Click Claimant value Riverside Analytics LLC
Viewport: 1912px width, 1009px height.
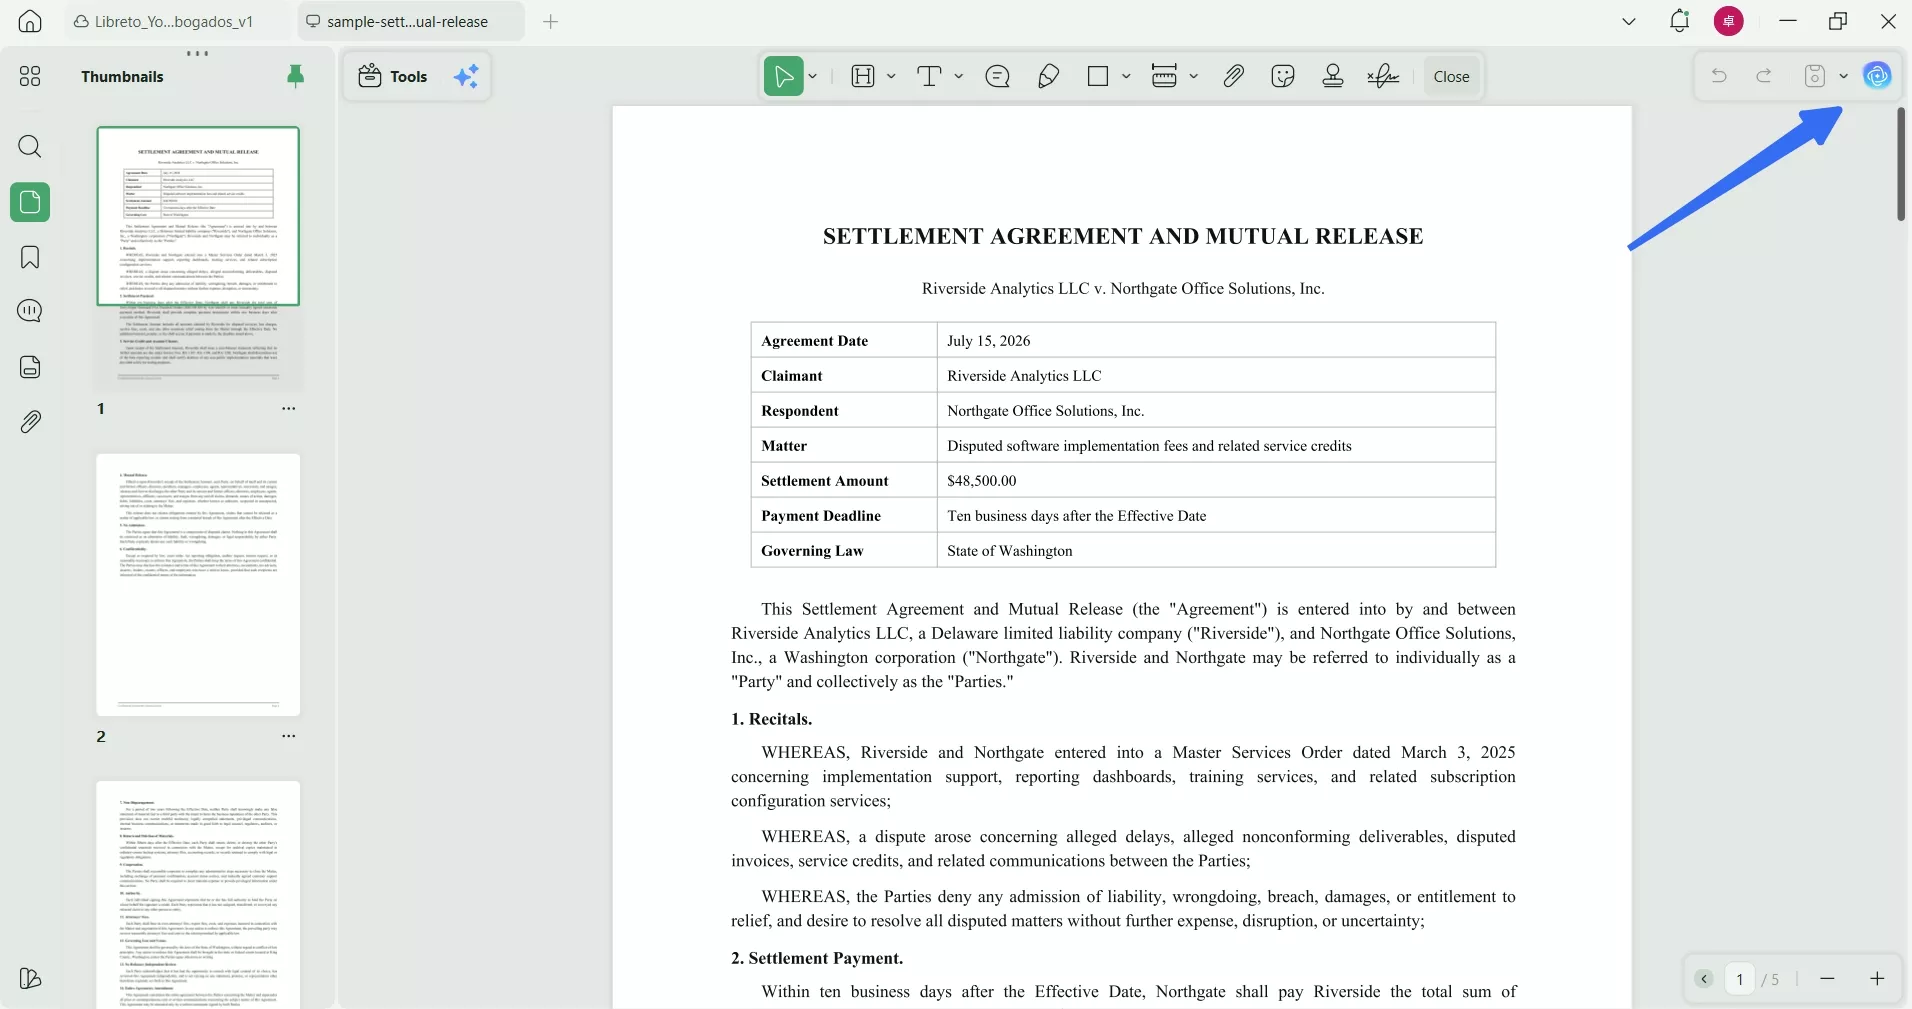pyautogui.click(x=1024, y=376)
